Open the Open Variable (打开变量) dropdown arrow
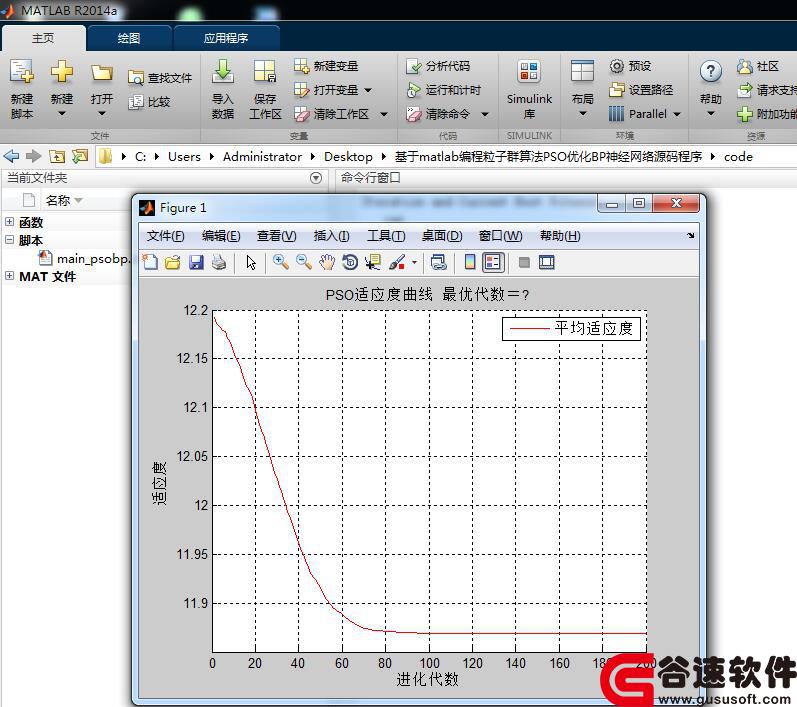 point(368,90)
